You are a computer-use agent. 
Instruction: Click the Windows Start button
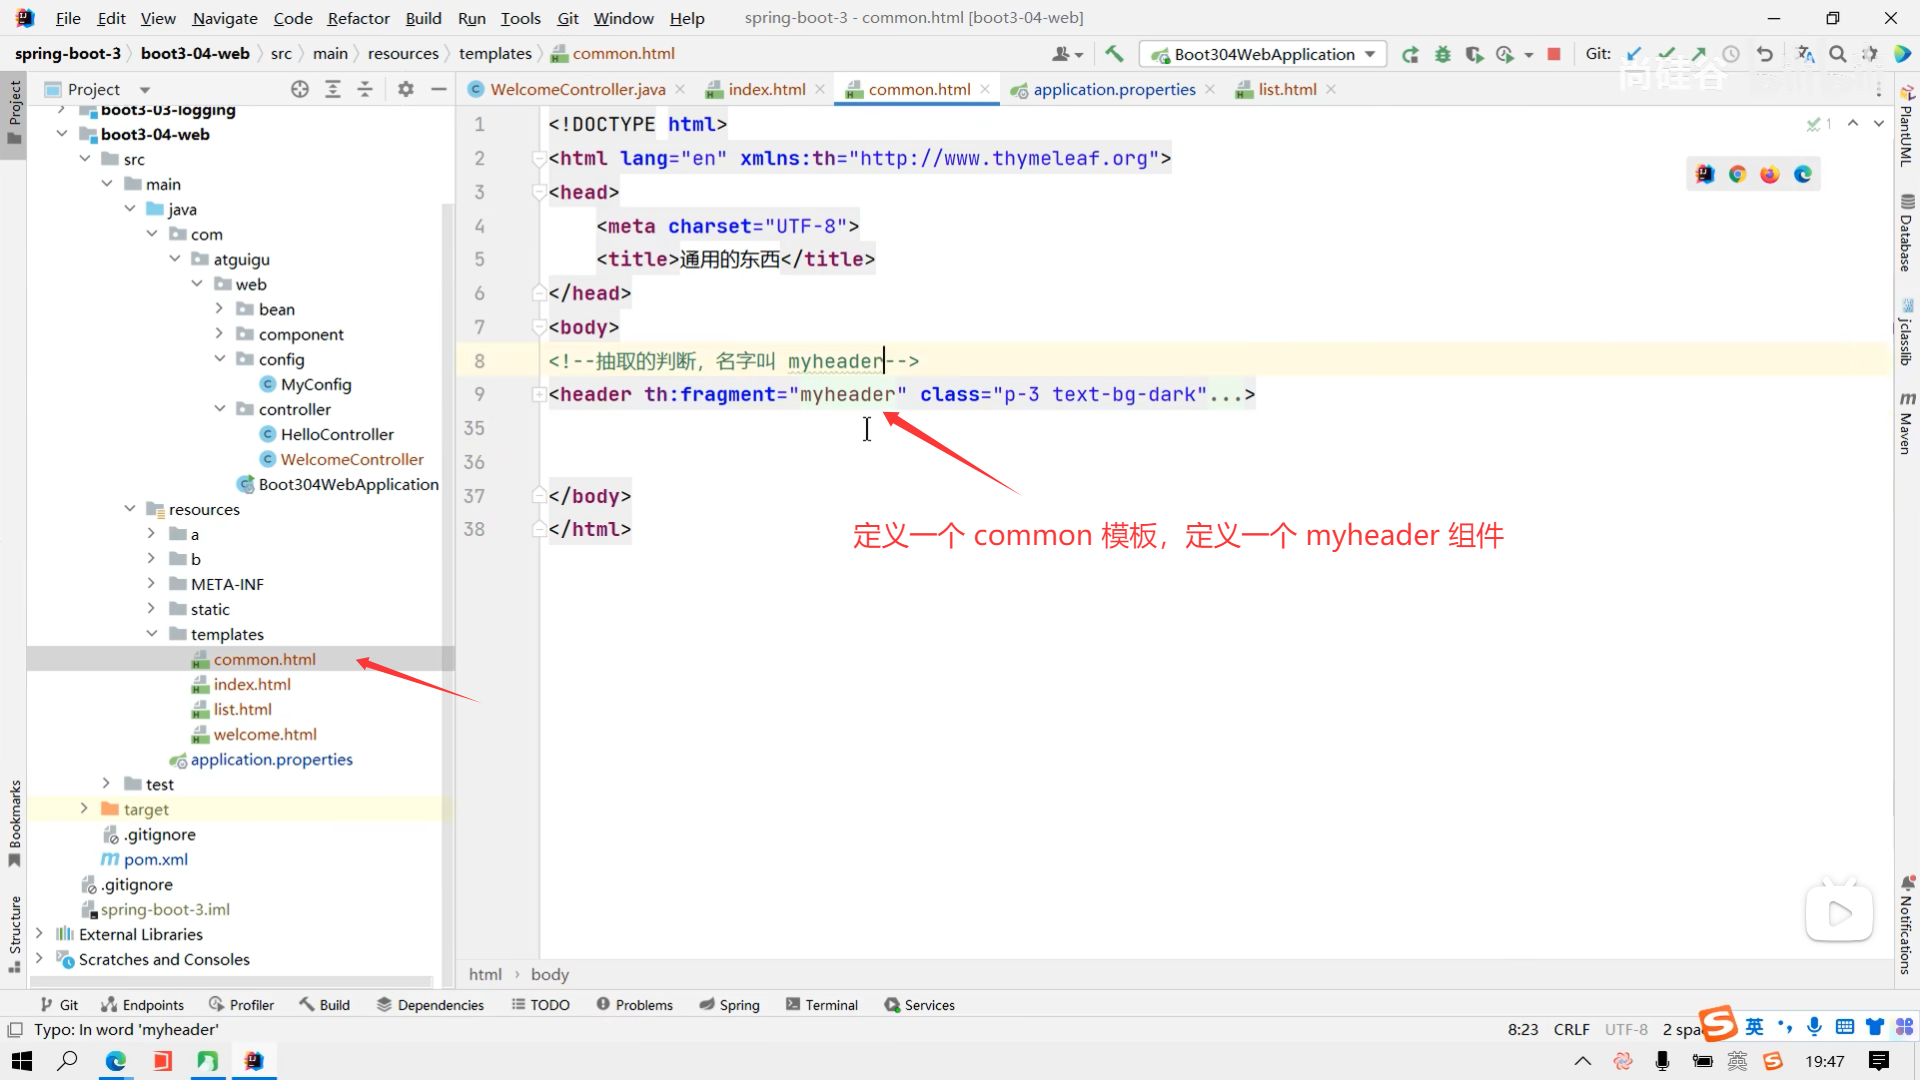point(22,1061)
